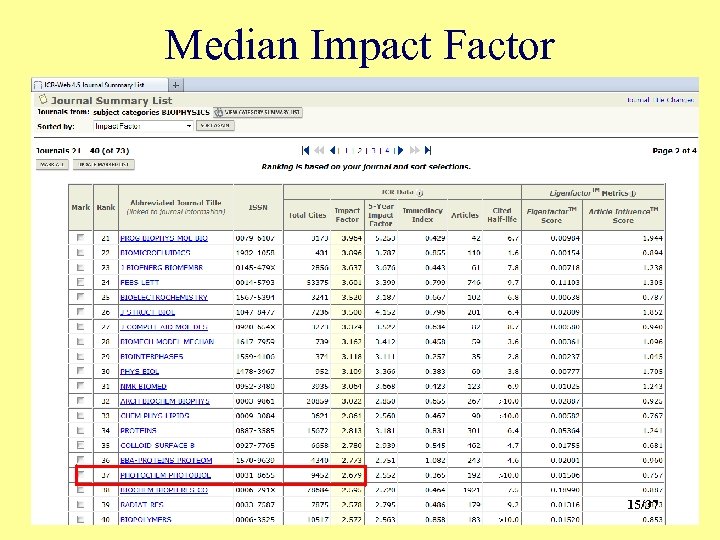This screenshot has width=720, height=540.
Task: Open COLLOID SURFACE B journal link
Action: pos(158,445)
